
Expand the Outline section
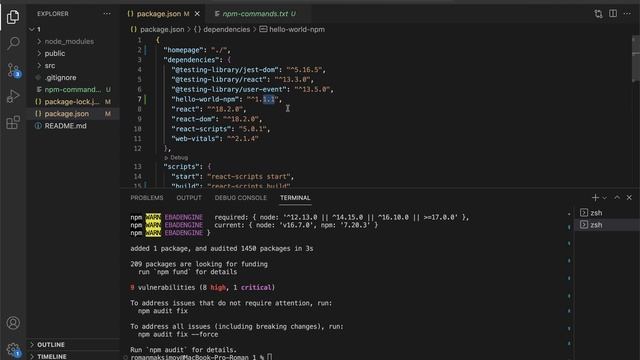[x=73, y=344]
